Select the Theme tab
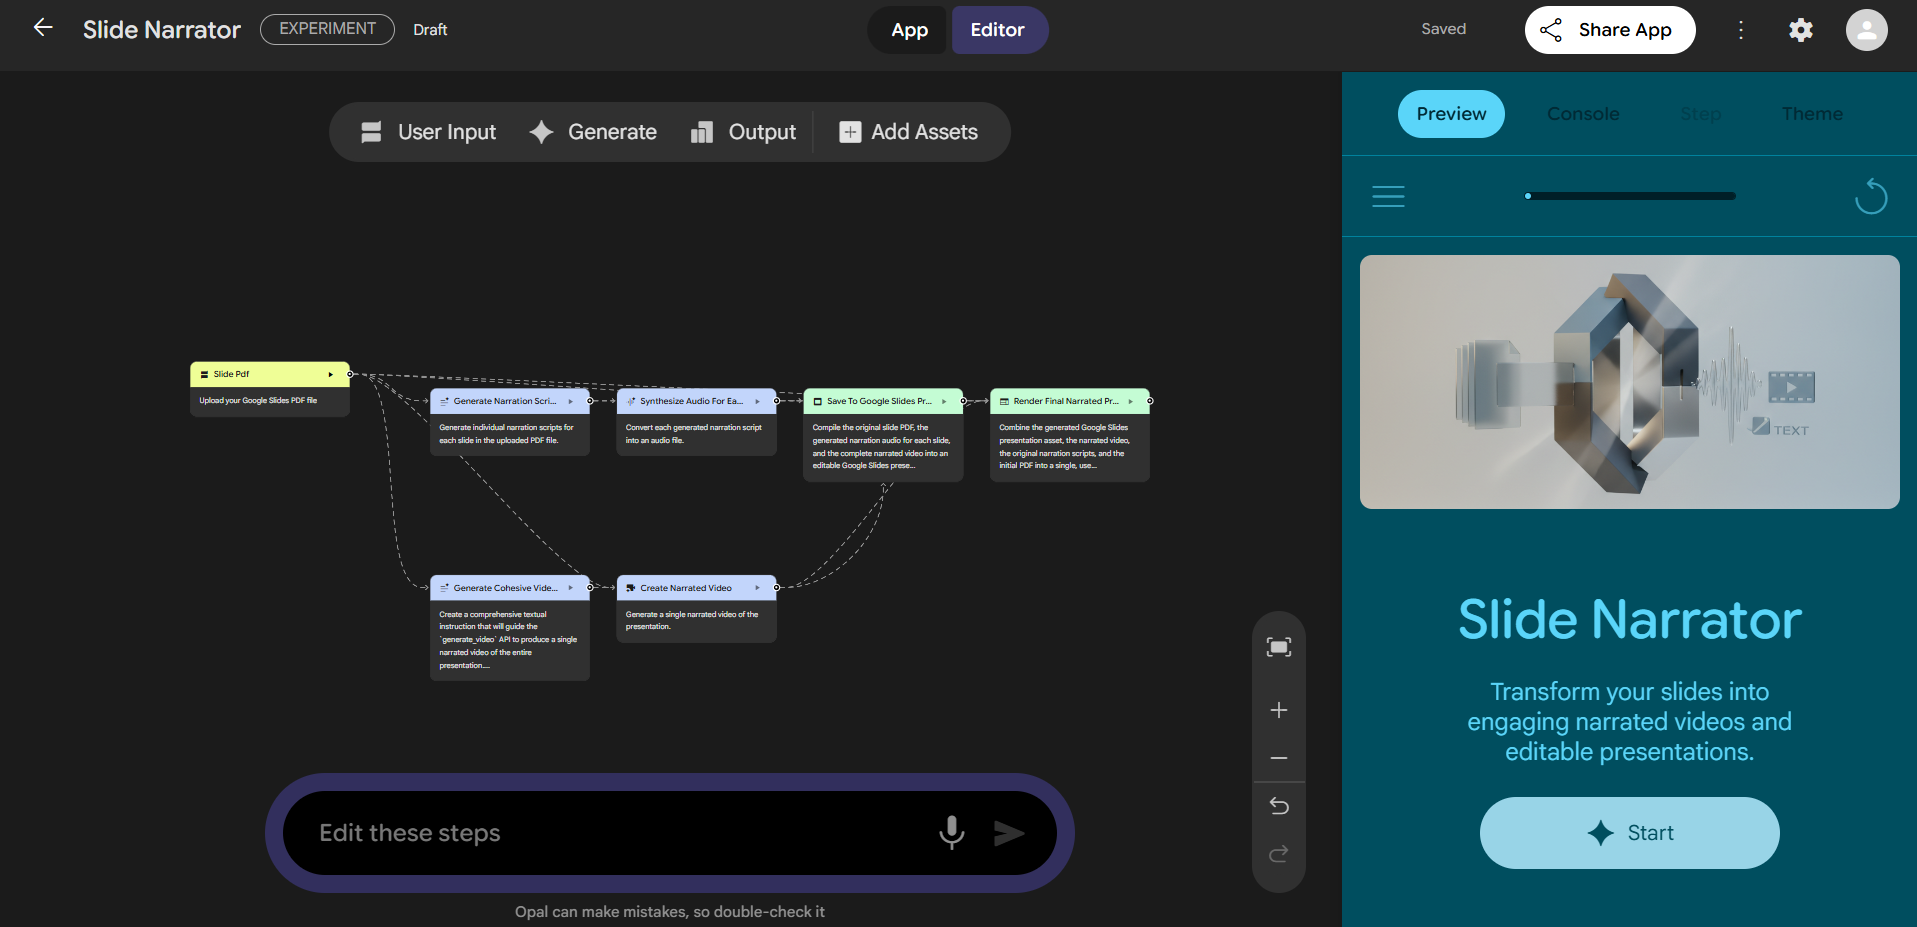1917x927 pixels. coord(1811,114)
